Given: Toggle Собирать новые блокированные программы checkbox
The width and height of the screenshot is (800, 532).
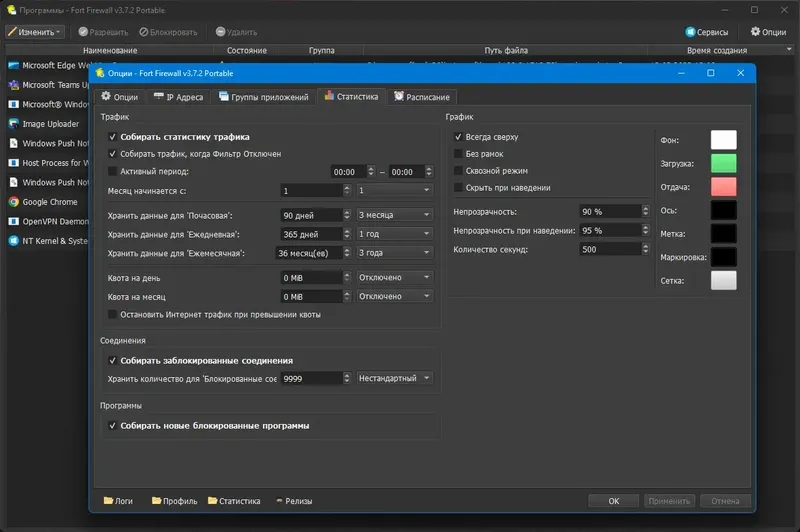Looking at the screenshot, I should click(x=112, y=425).
